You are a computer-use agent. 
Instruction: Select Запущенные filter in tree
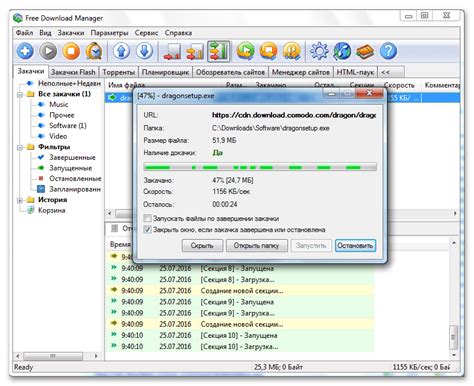pos(70,168)
